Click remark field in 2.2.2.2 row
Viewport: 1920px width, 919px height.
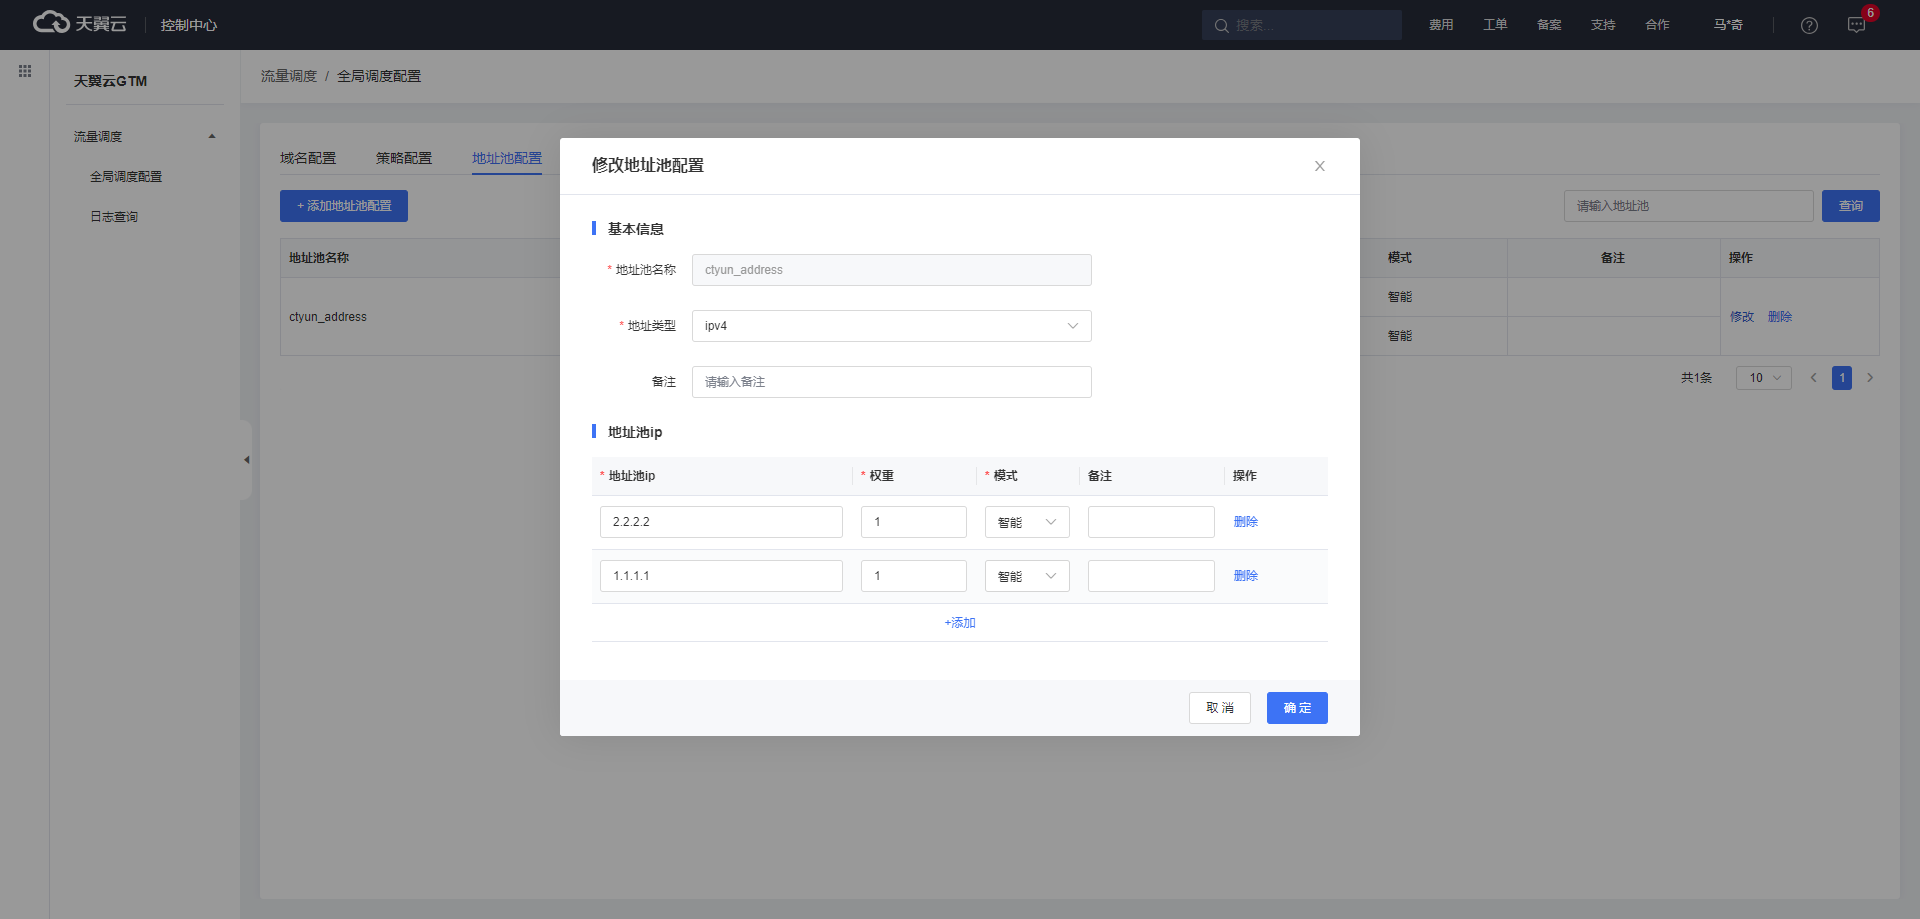pyautogui.click(x=1151, y=522)
